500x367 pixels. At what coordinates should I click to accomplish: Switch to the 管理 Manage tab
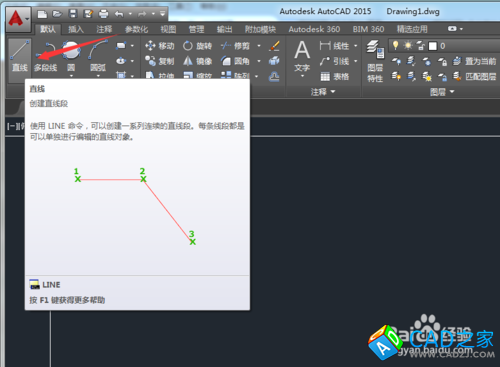click(x=196, y=29)
